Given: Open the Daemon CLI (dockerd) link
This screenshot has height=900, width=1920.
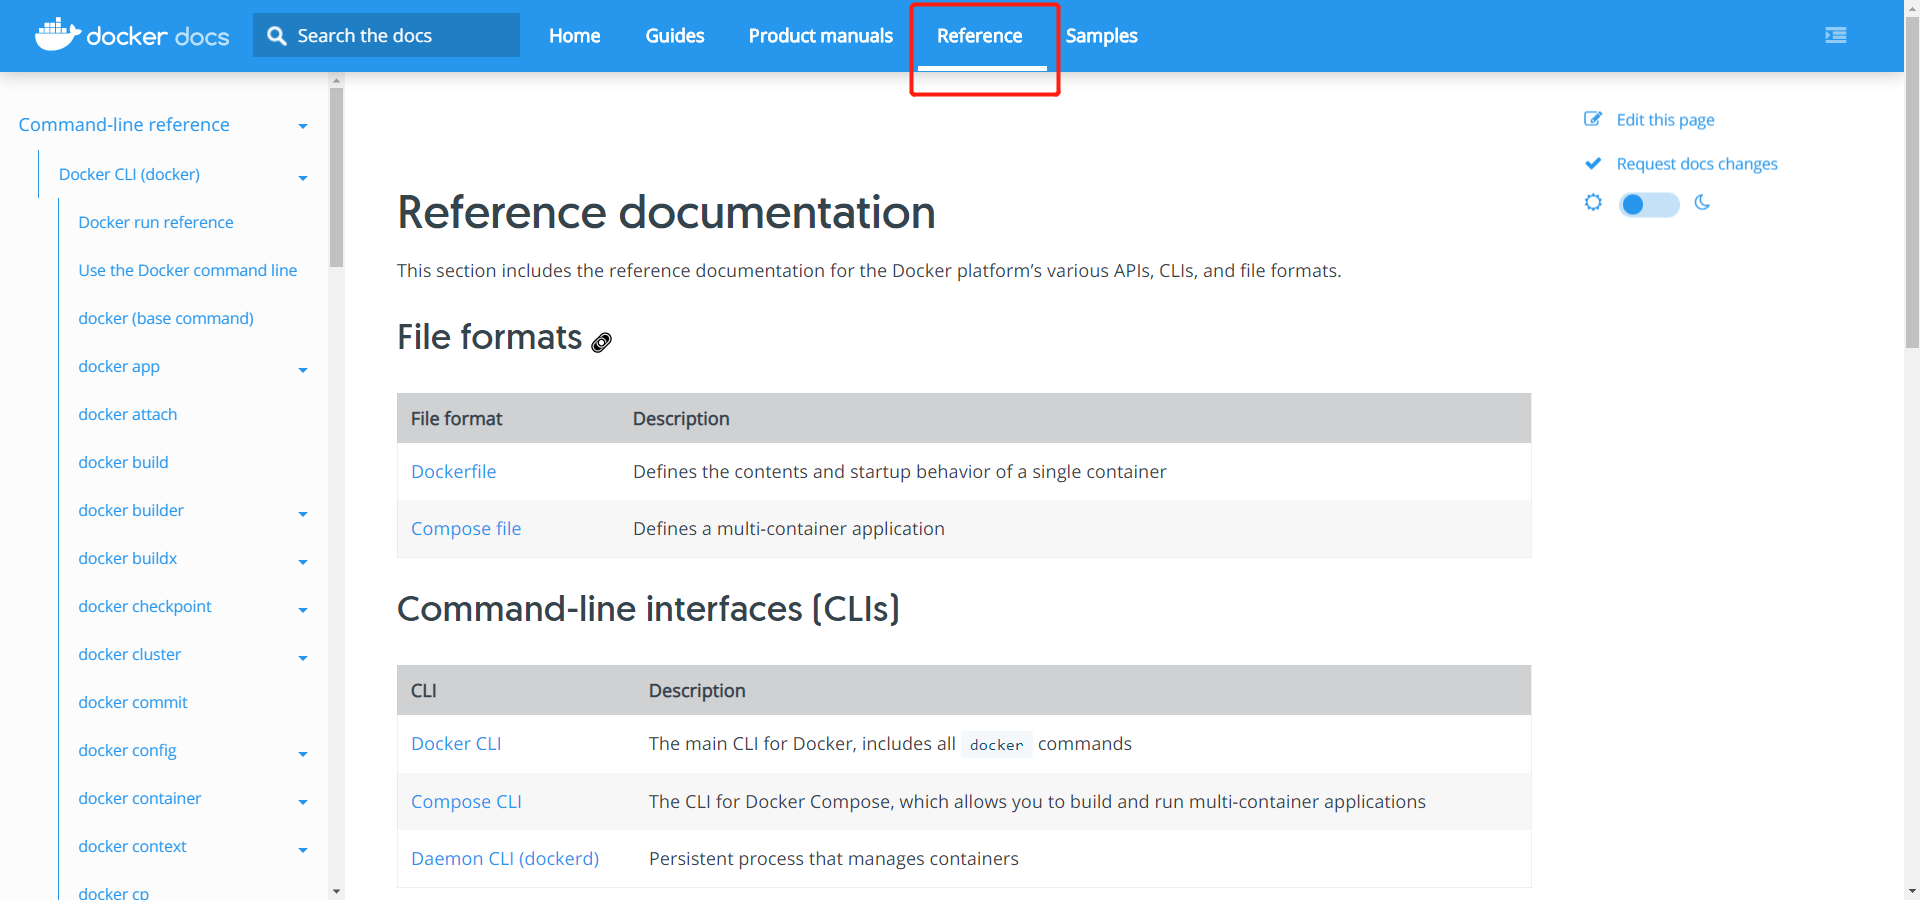Looking at the screenshot, I should click(505, 859).
